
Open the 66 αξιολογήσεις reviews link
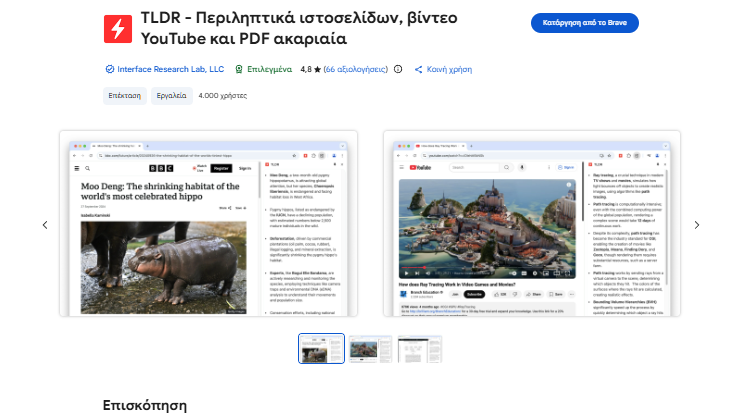point(355,69)
